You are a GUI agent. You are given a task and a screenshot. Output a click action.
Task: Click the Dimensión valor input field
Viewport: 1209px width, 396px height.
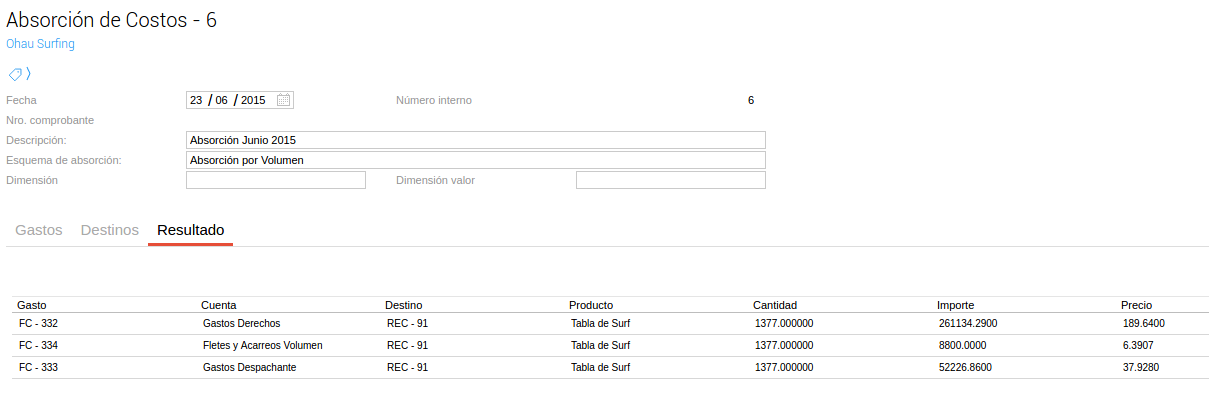click(671, 180)
